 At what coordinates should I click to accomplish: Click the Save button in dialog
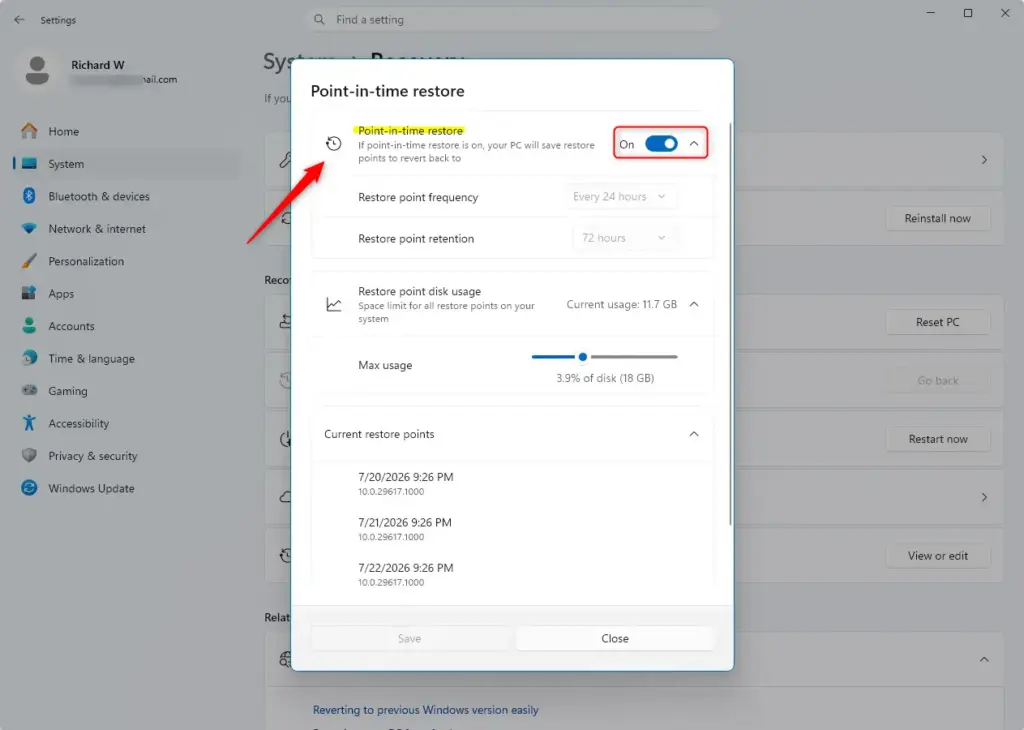pos(409,638)
